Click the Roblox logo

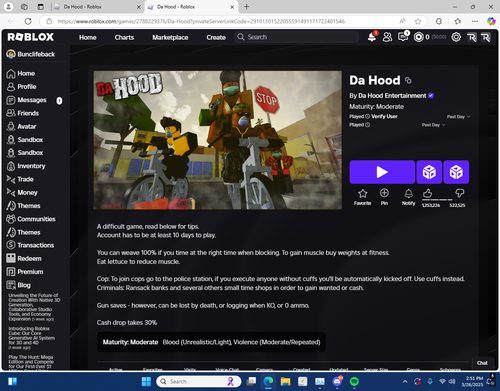31,37
